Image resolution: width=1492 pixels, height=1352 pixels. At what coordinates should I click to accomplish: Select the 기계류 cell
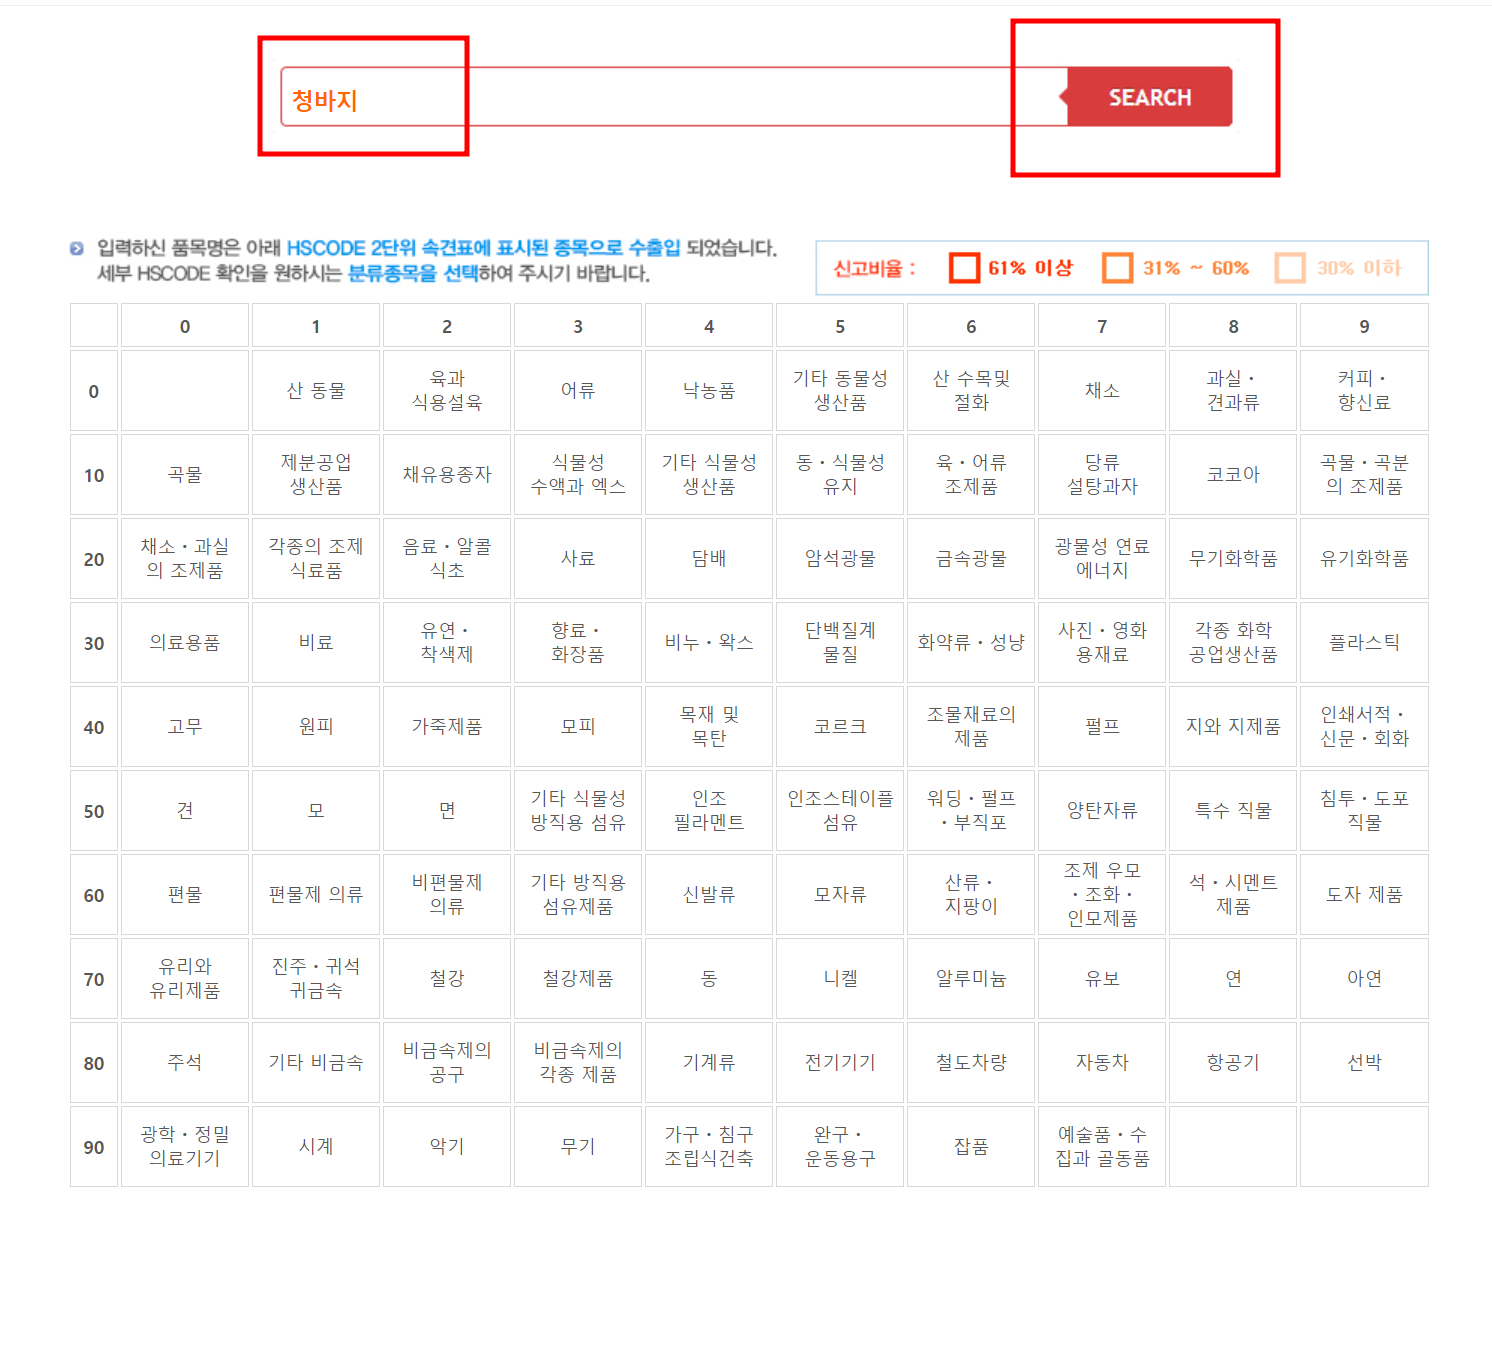point(709,1063)
